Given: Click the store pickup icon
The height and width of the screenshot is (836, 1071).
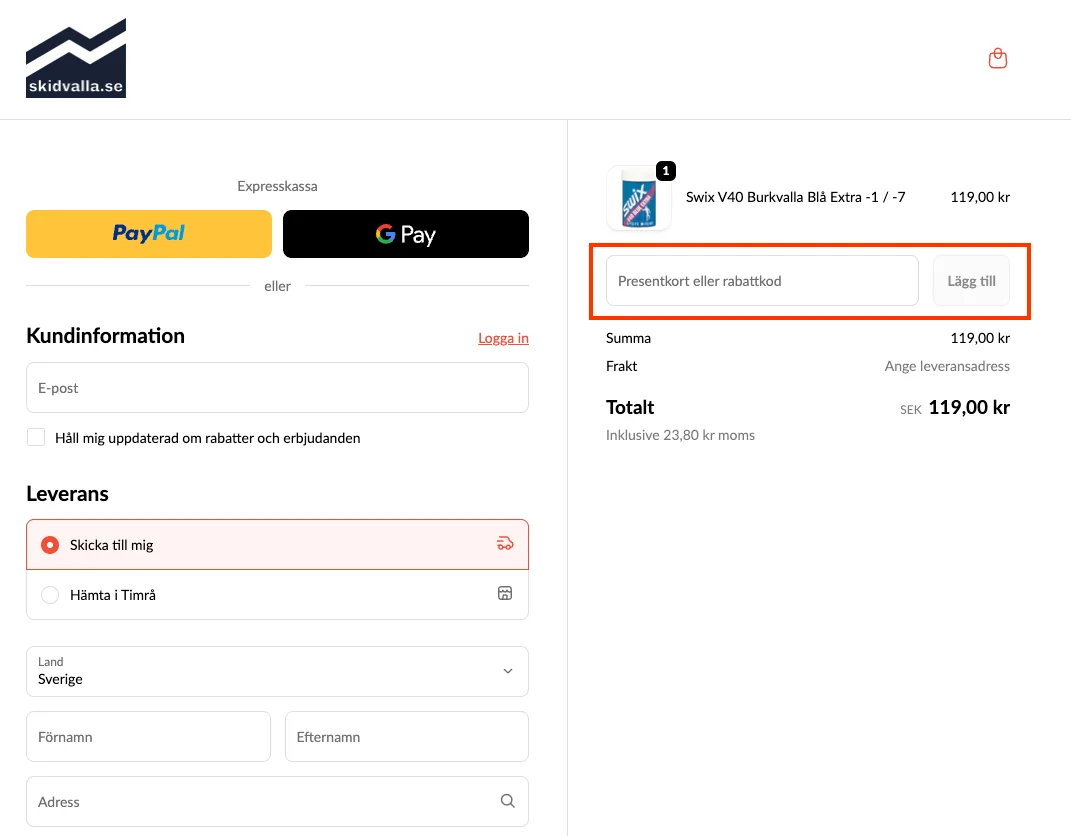Looking at the screenshot, I should pyautogui.click(x=505, y=594).
